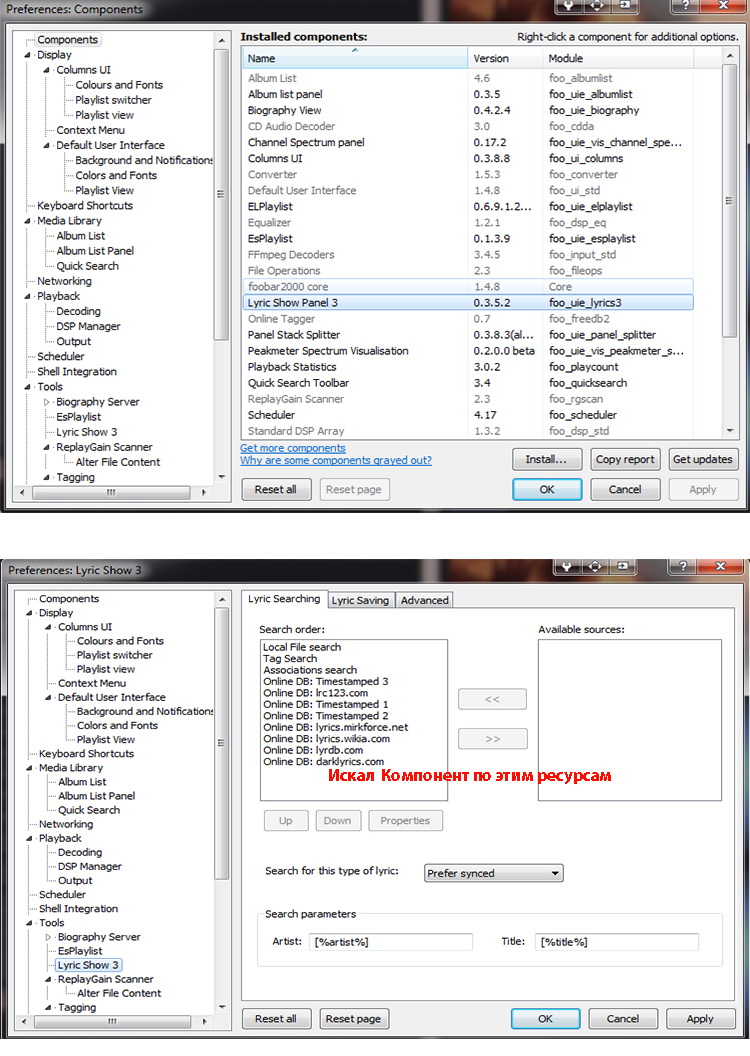Click Reset all in the Components window

pyautogui.click(x=275, y=490)
